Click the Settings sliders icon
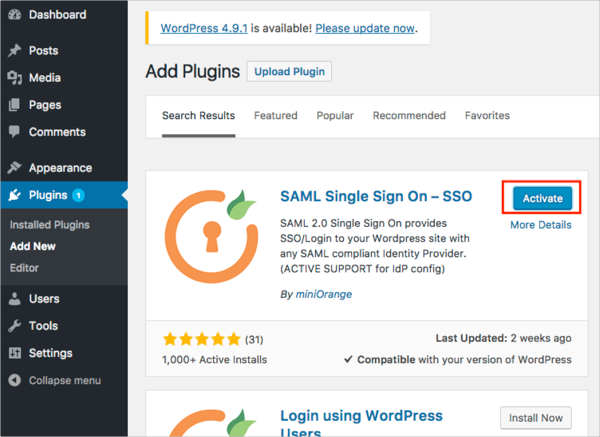Image resolution: width=600 pixels, height=437 pixels. pos(14,353)
